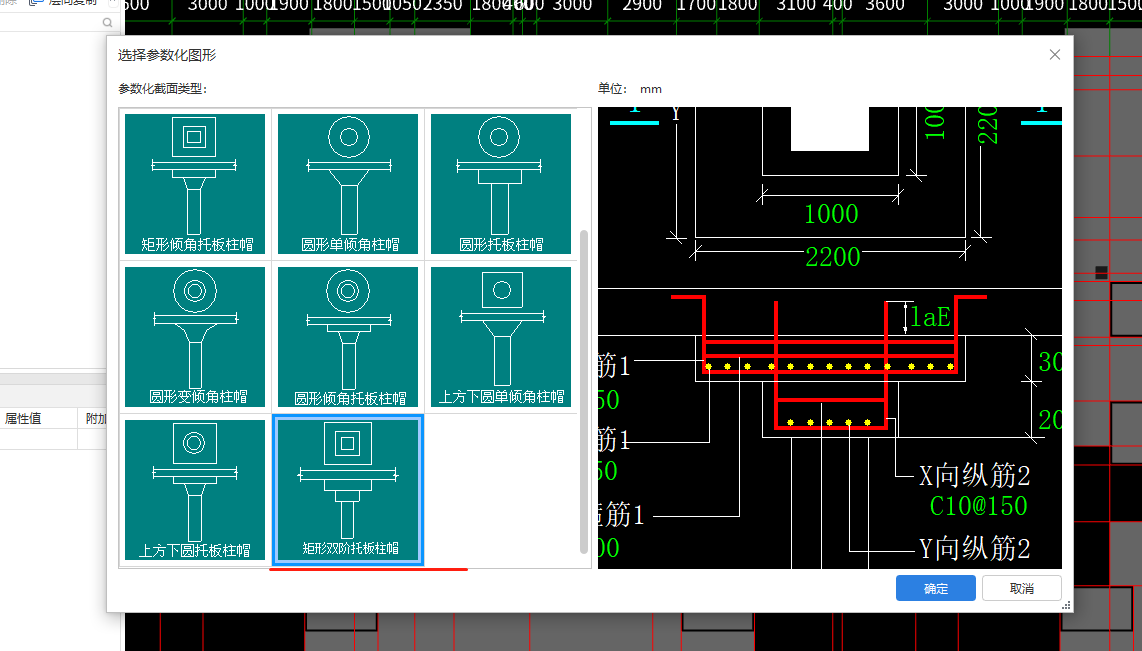Click the X向纵筋2 label in preview
The width and height of the screenshot is (1142, 651).
pyautogui.click(x=974, y=476)
